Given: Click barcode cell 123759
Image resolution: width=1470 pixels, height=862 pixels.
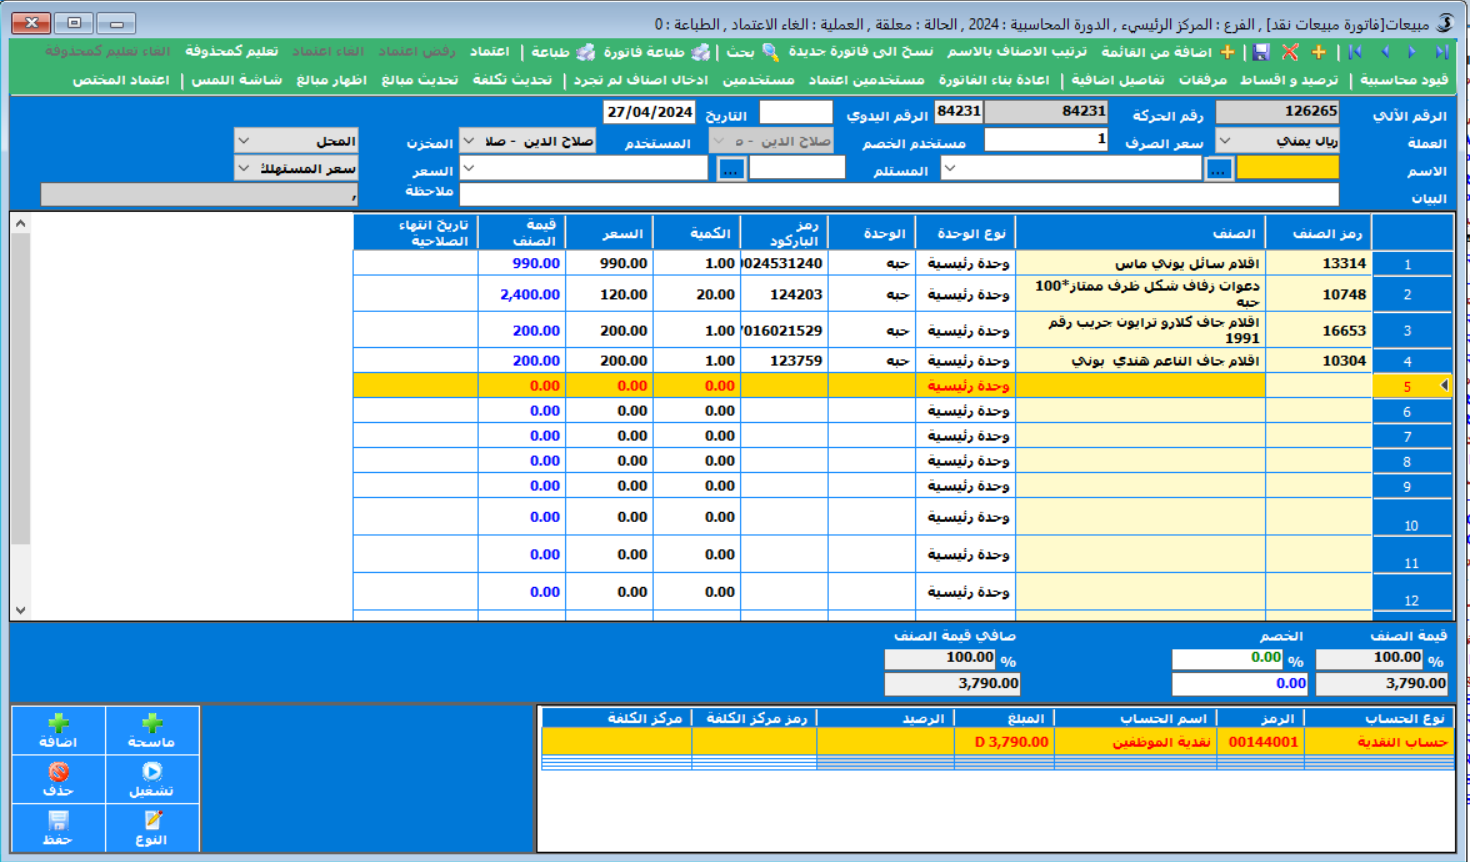Looking at the screenshot, I should click(785, 360).
